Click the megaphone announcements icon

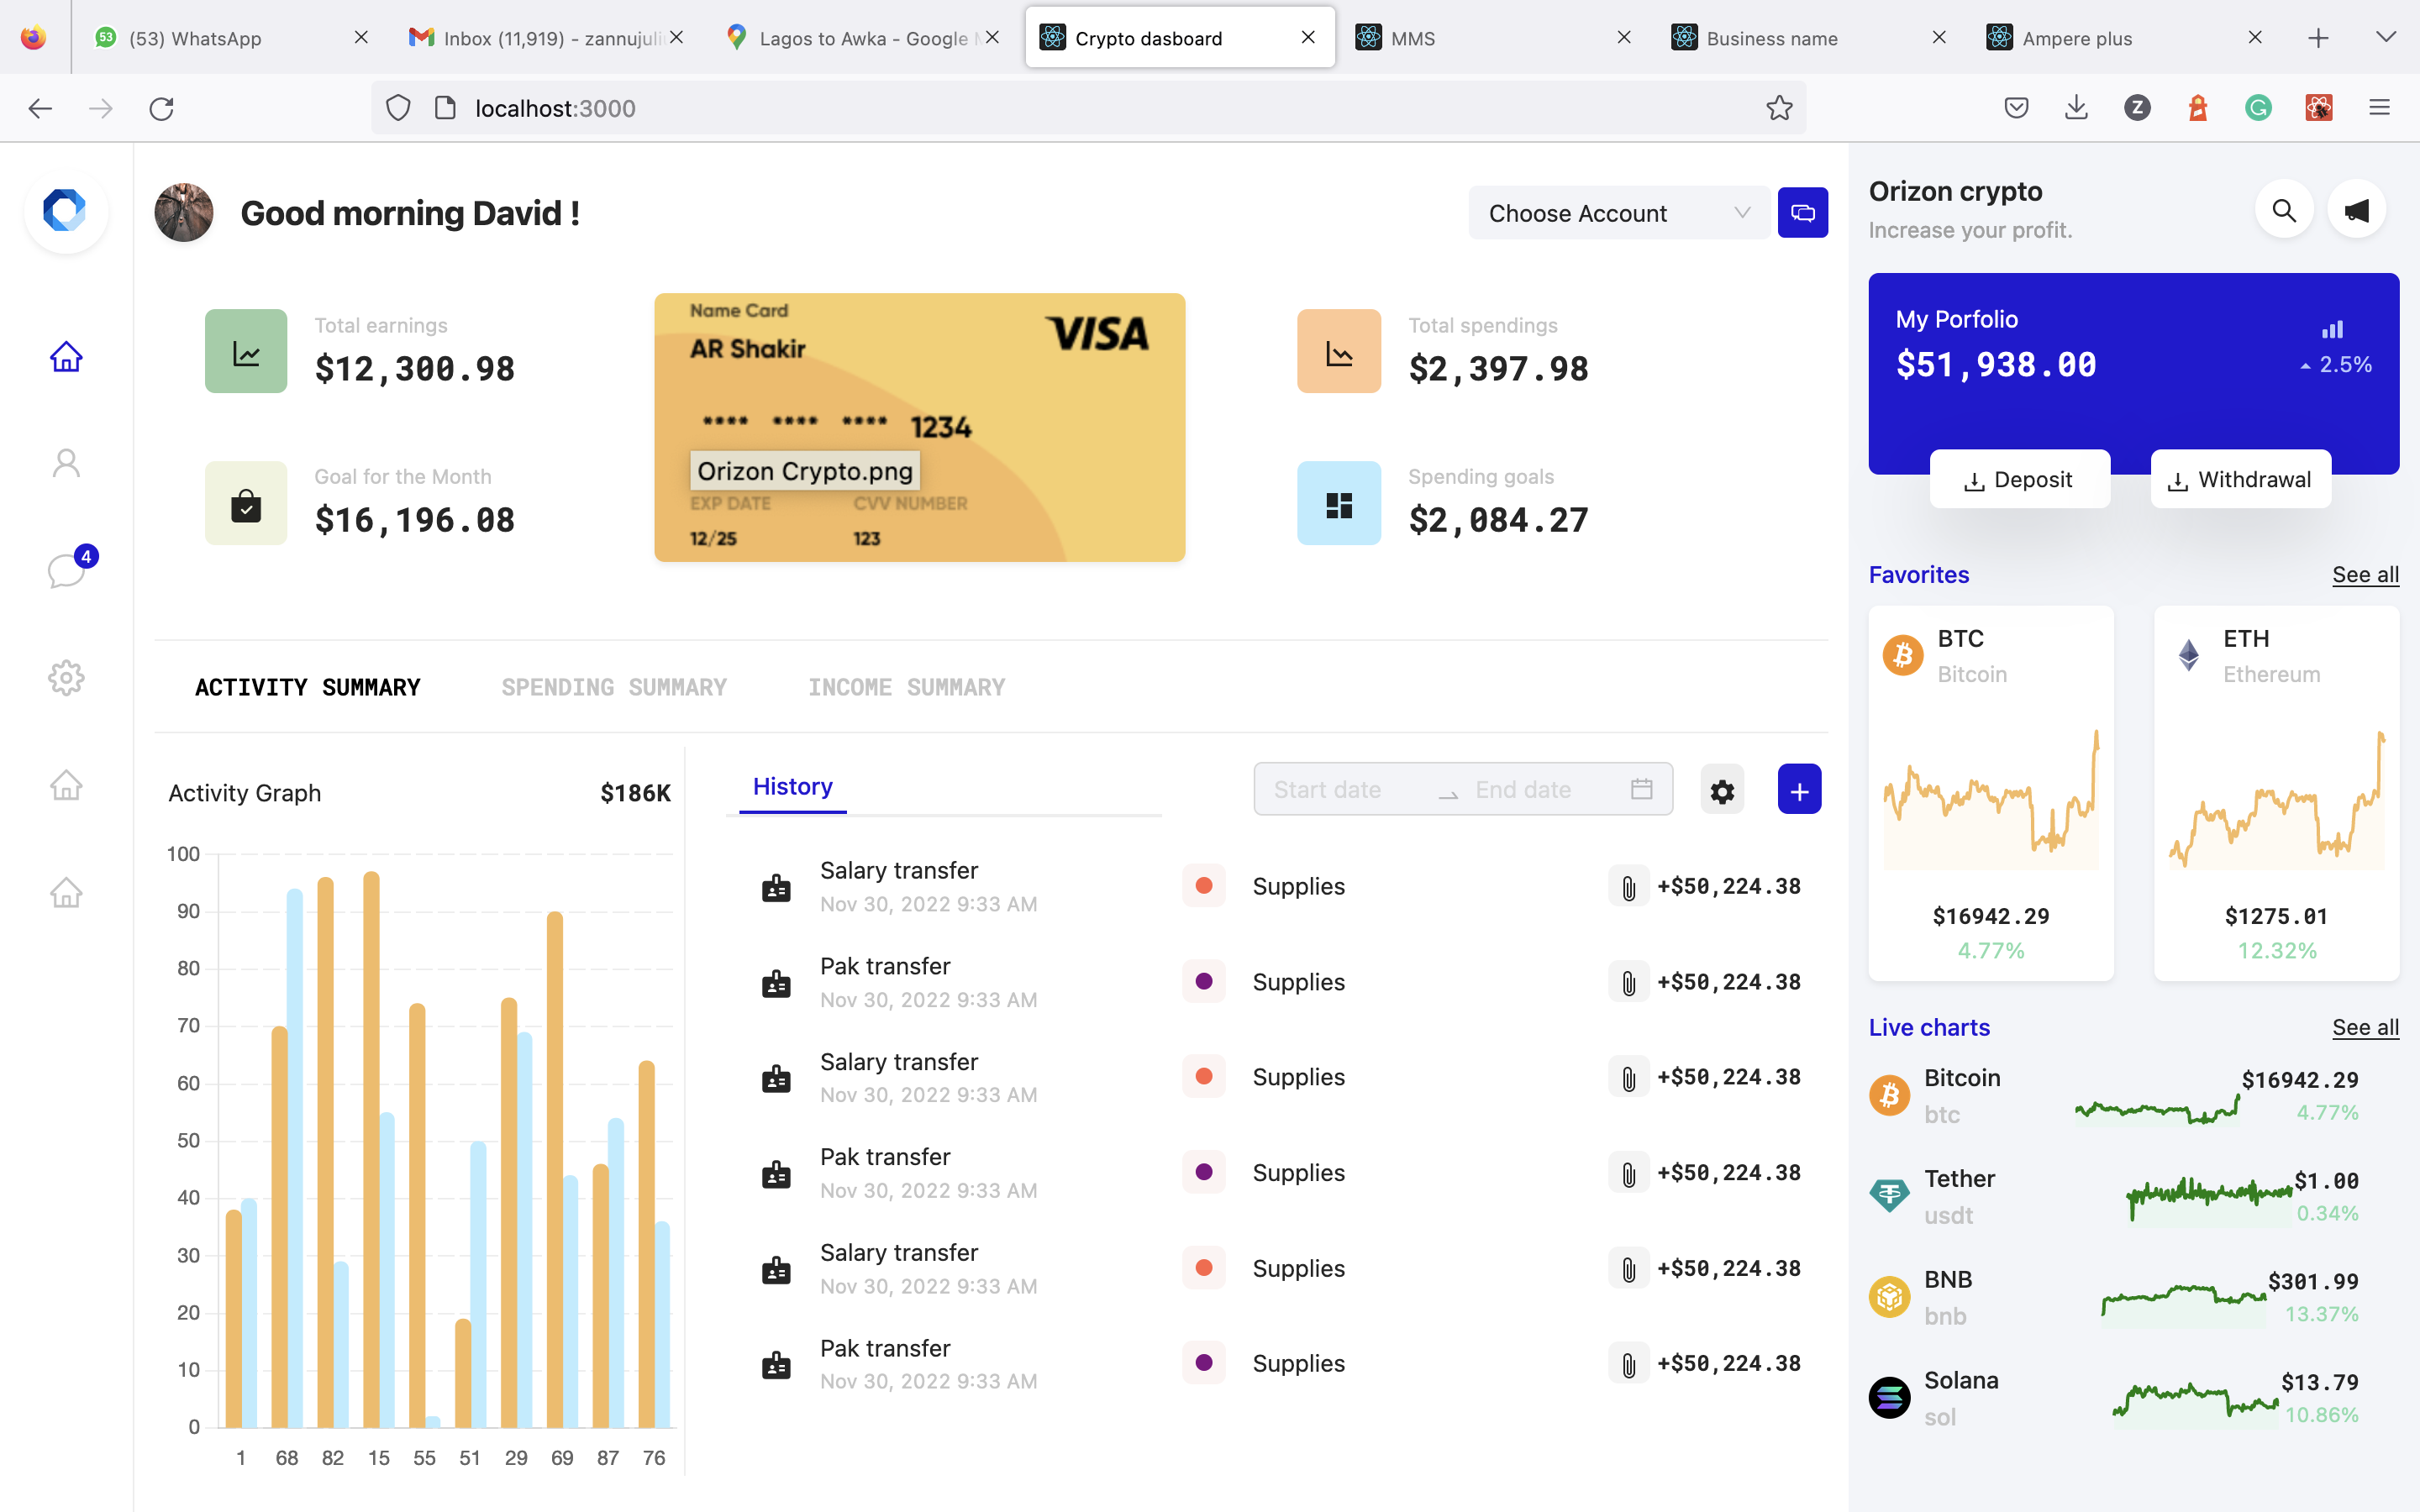(2356, 211)
